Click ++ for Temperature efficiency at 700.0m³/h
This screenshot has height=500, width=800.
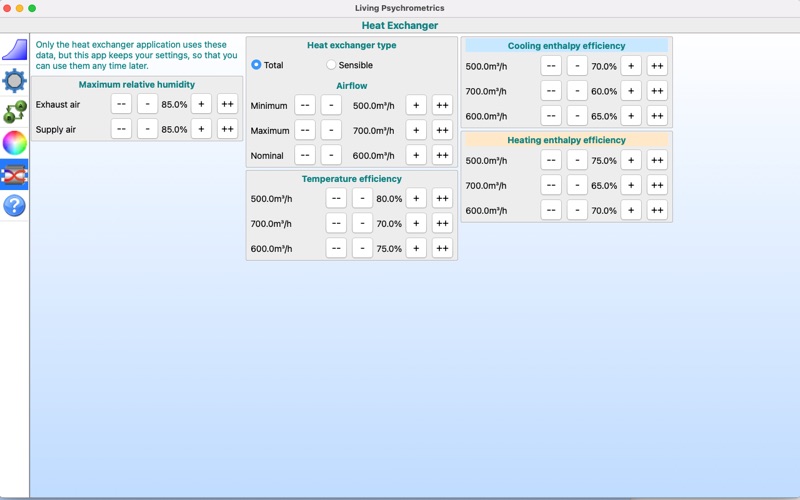(442, 223)
